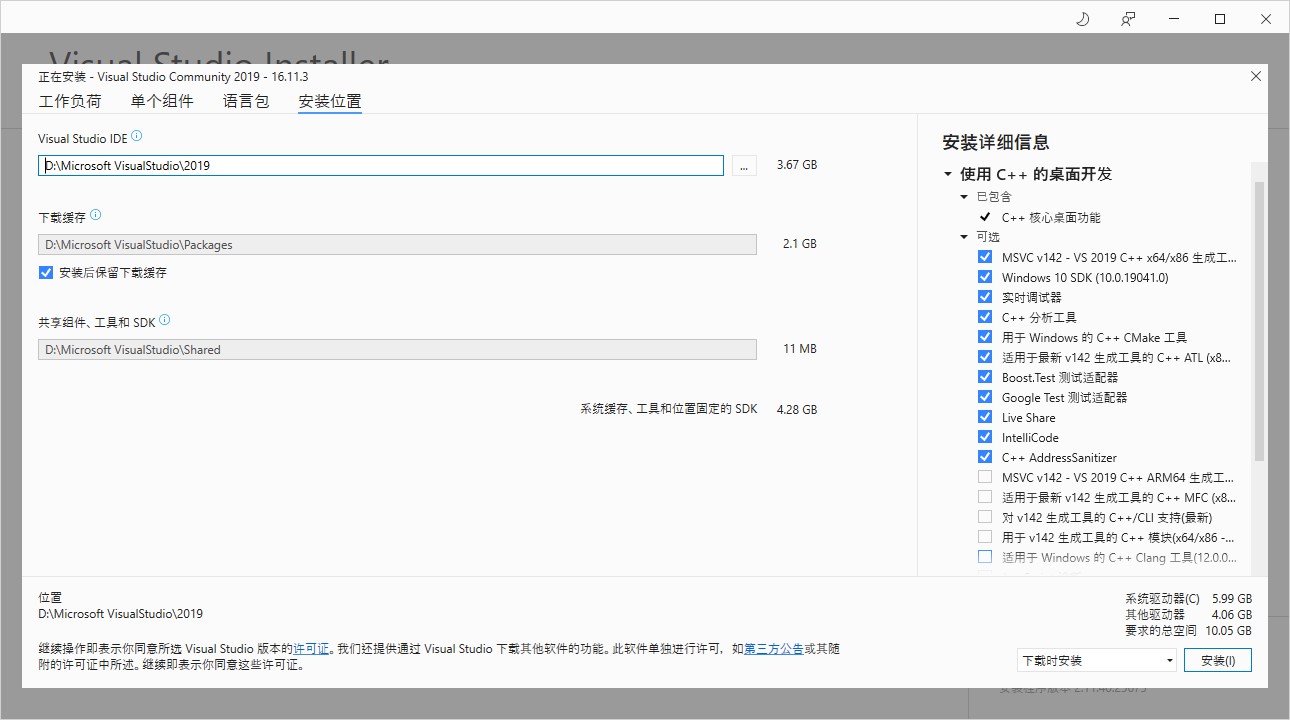Click the 要求的总空间 10.05 GB text
The image size is (1290, 720).
[x=1188, y=631]
